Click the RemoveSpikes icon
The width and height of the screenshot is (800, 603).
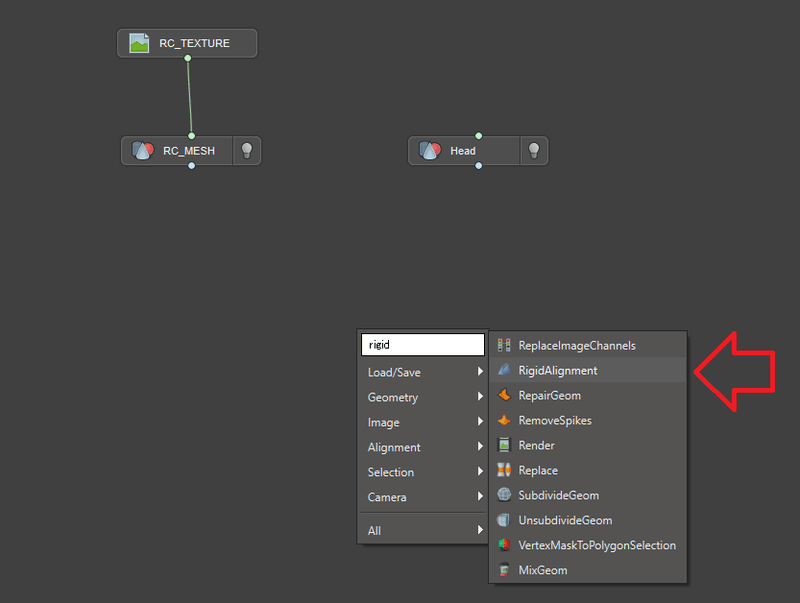504,420
